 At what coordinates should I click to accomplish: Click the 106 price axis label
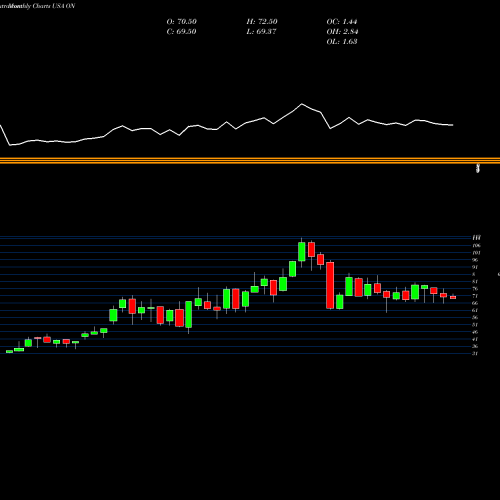coord(476,246)
